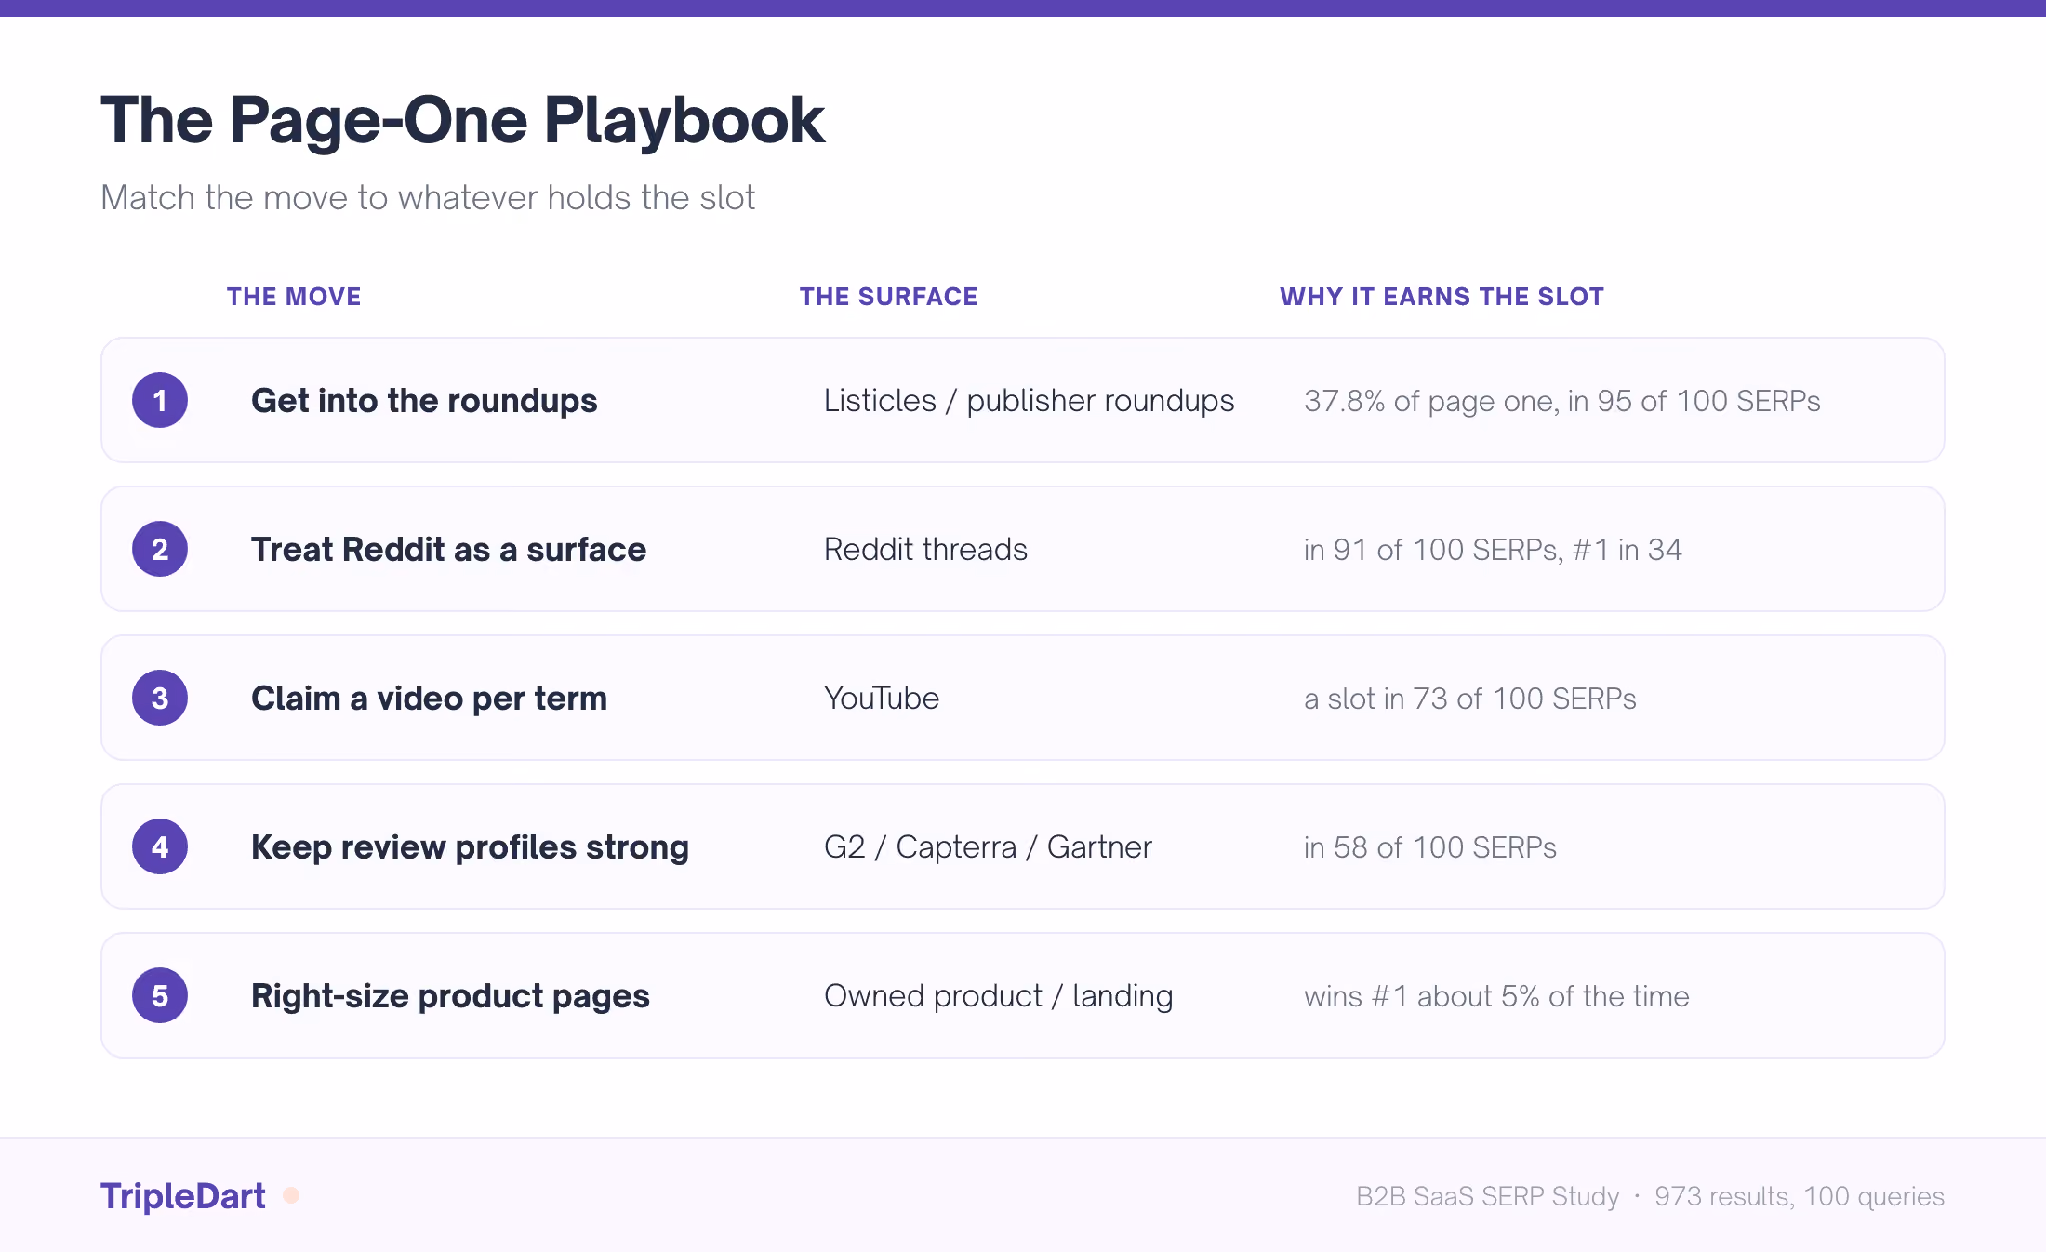Image resolution: width=2046 pixels, height=1252 pixels.
Task: Click 'G2 / Capterra / Gartner' surface text
Action: coord(988,848)
